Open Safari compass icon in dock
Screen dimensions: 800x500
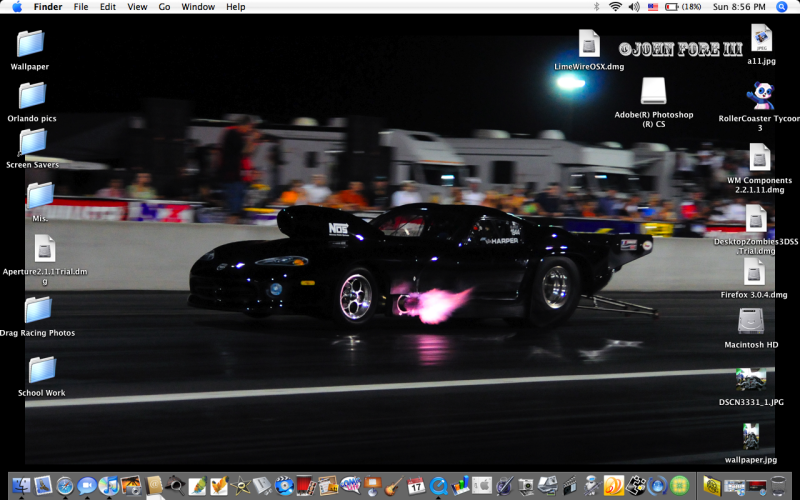coord(65,486)
